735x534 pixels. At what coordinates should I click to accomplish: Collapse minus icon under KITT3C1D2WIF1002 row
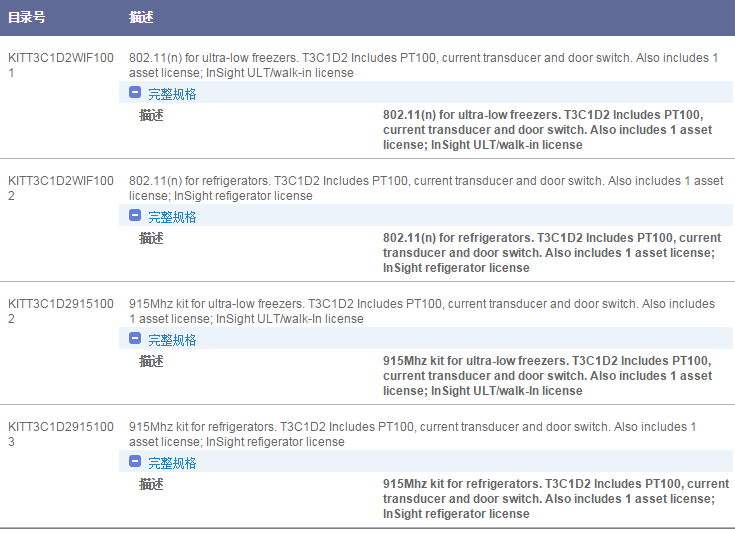[135, 216]
